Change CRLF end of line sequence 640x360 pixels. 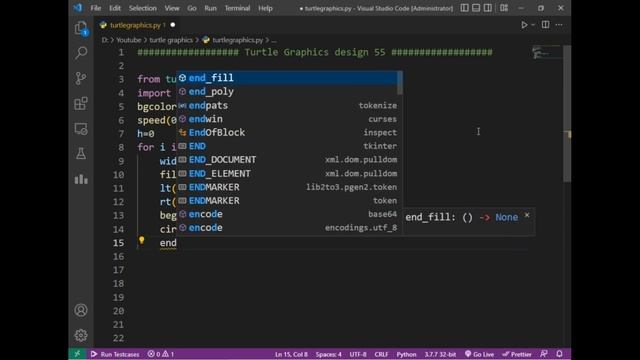(381, 354)
